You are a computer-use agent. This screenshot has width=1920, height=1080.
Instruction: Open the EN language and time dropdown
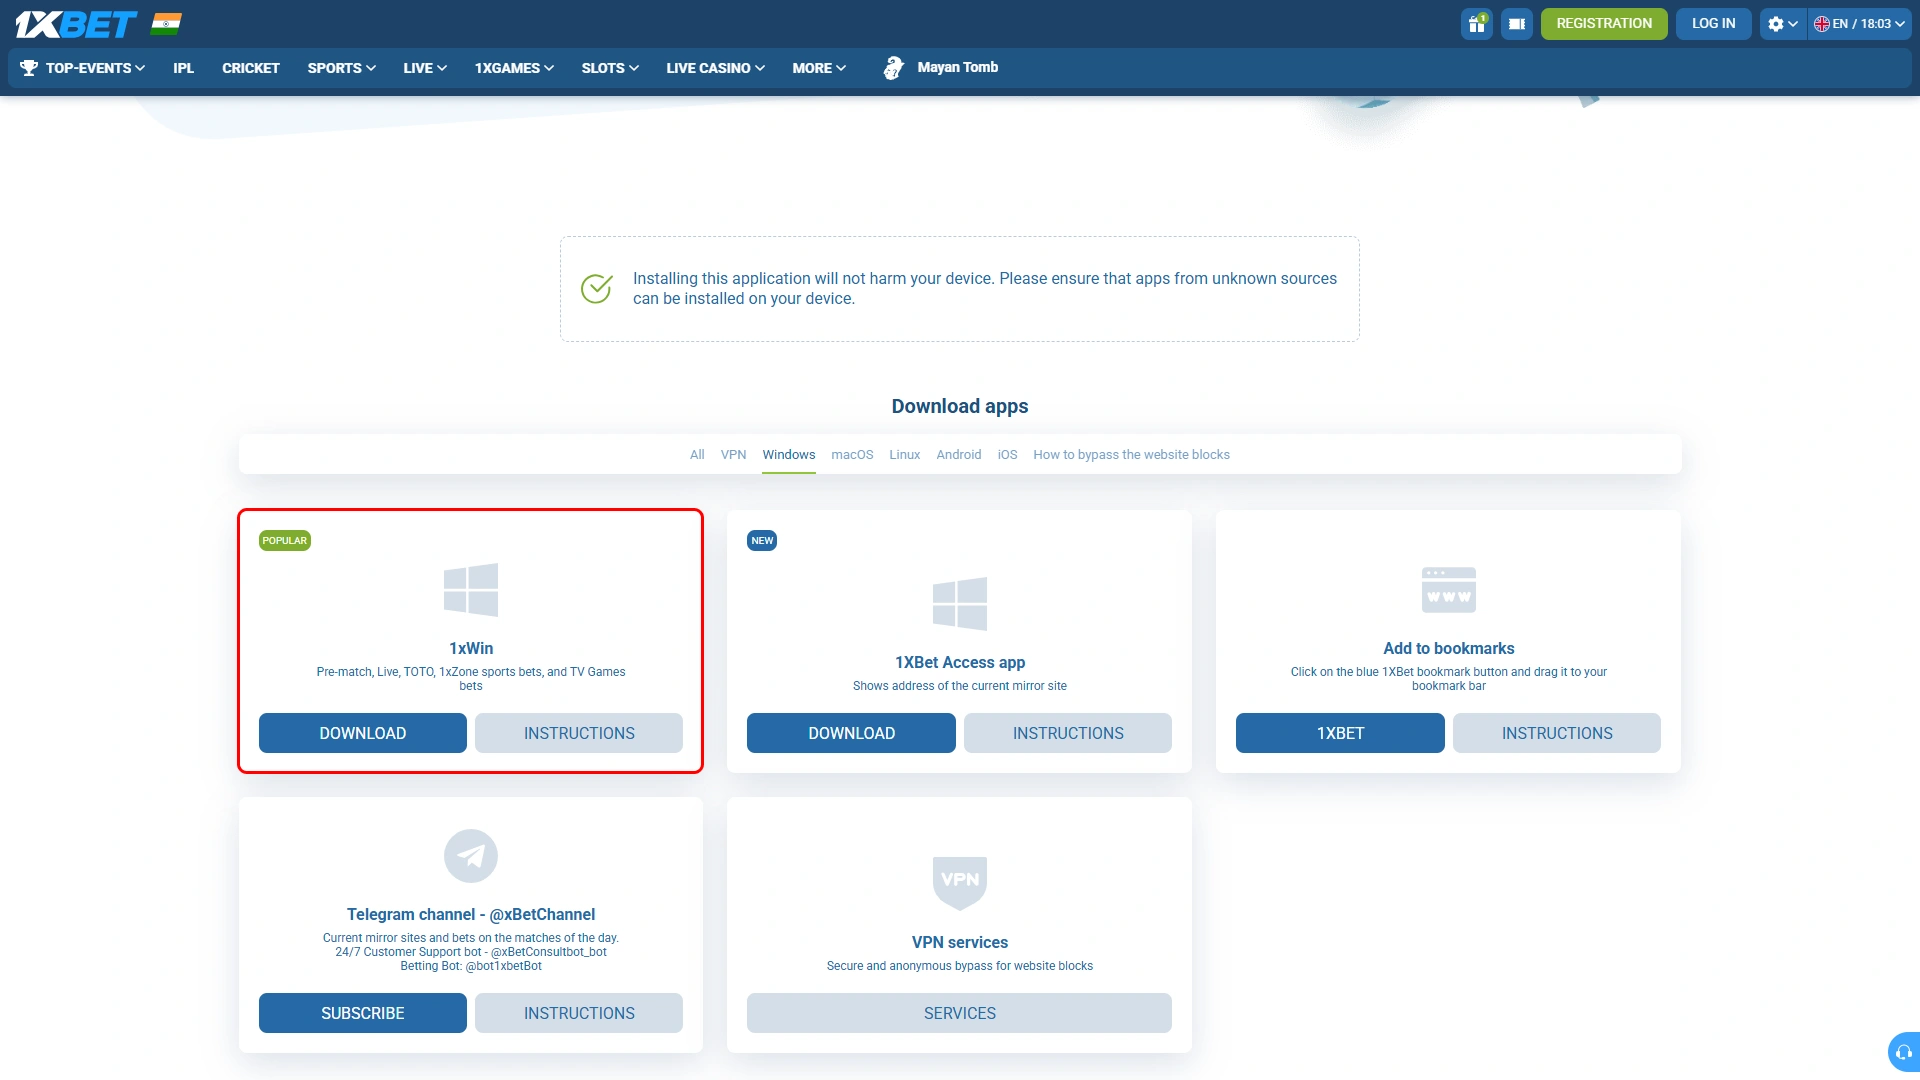(x=1859, y=24)
